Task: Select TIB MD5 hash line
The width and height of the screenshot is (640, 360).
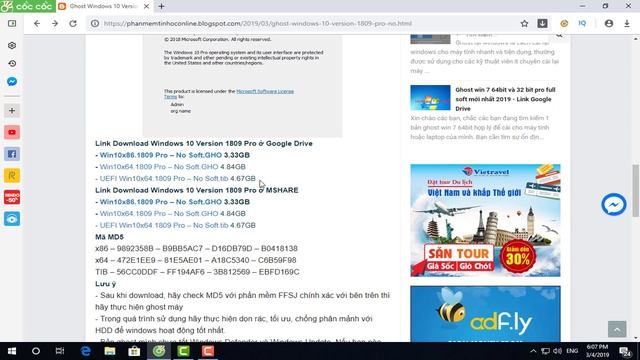Action: pyautogui.click(x=197, y=272)
